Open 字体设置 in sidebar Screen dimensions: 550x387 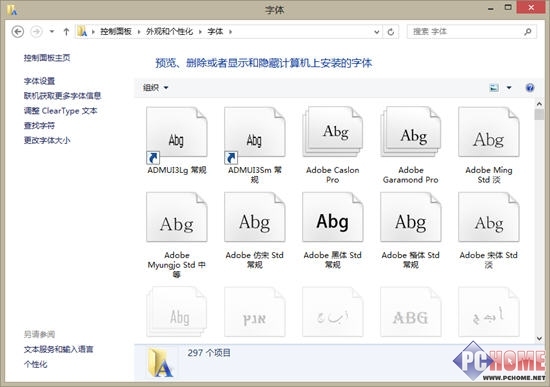(39, 81)
